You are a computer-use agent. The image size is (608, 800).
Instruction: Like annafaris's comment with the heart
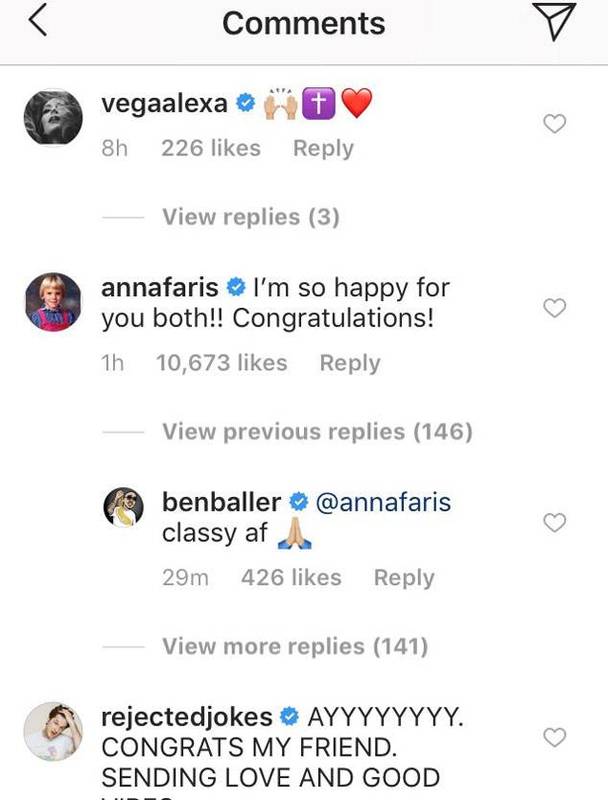coord(554,309)
